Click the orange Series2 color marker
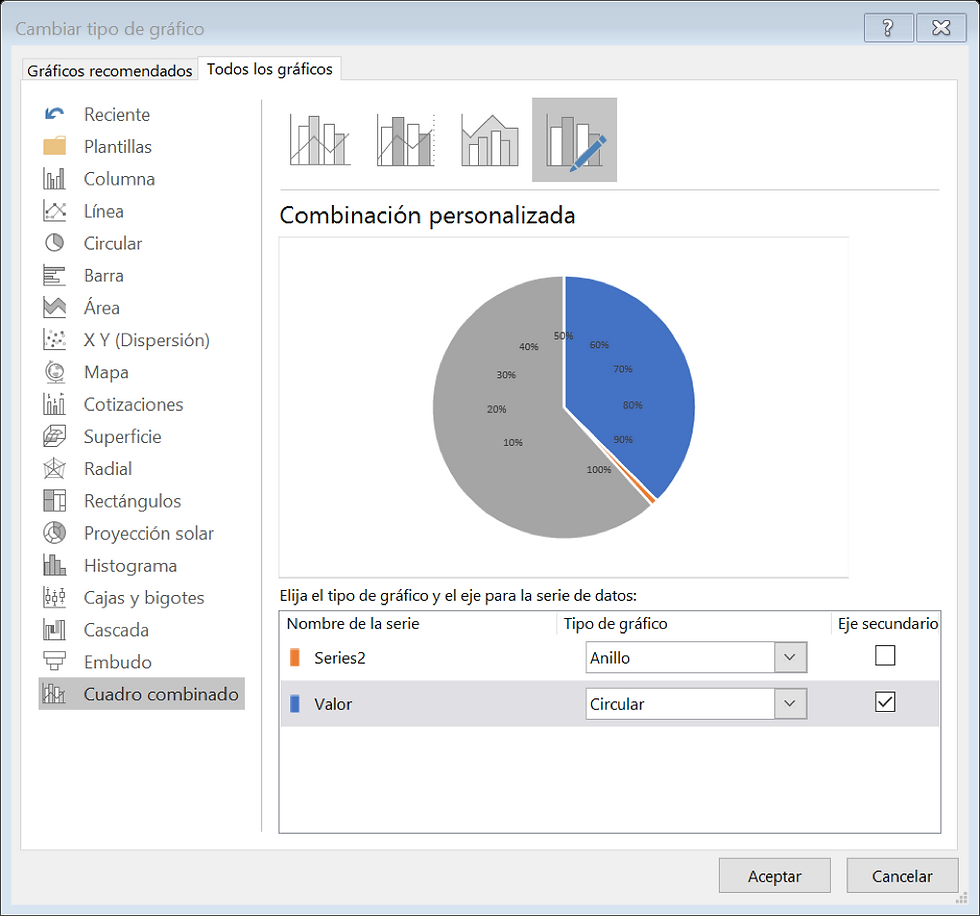 [x=295, y=657]
